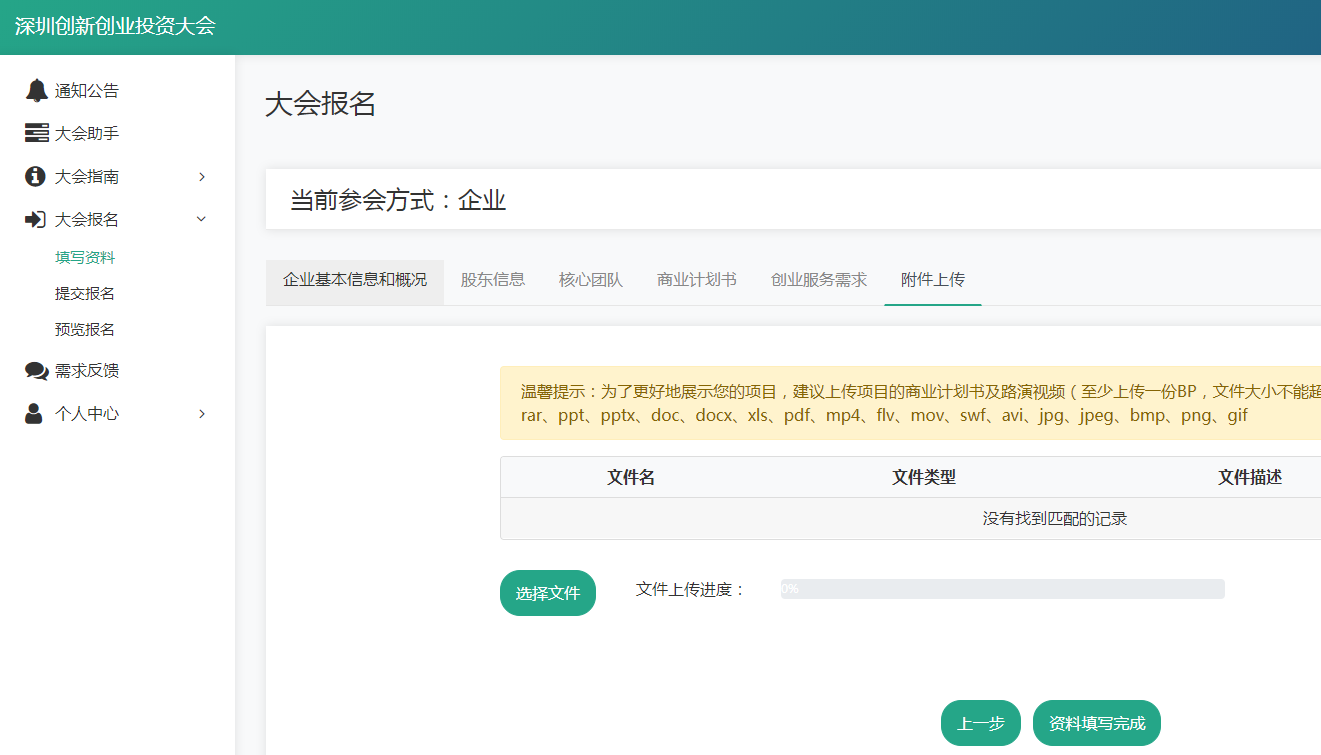Click the file upload progress bar
Image resolution: width=1321 pixels, height=755 pixels.
pyautogui.click(x=1002, y=589)
